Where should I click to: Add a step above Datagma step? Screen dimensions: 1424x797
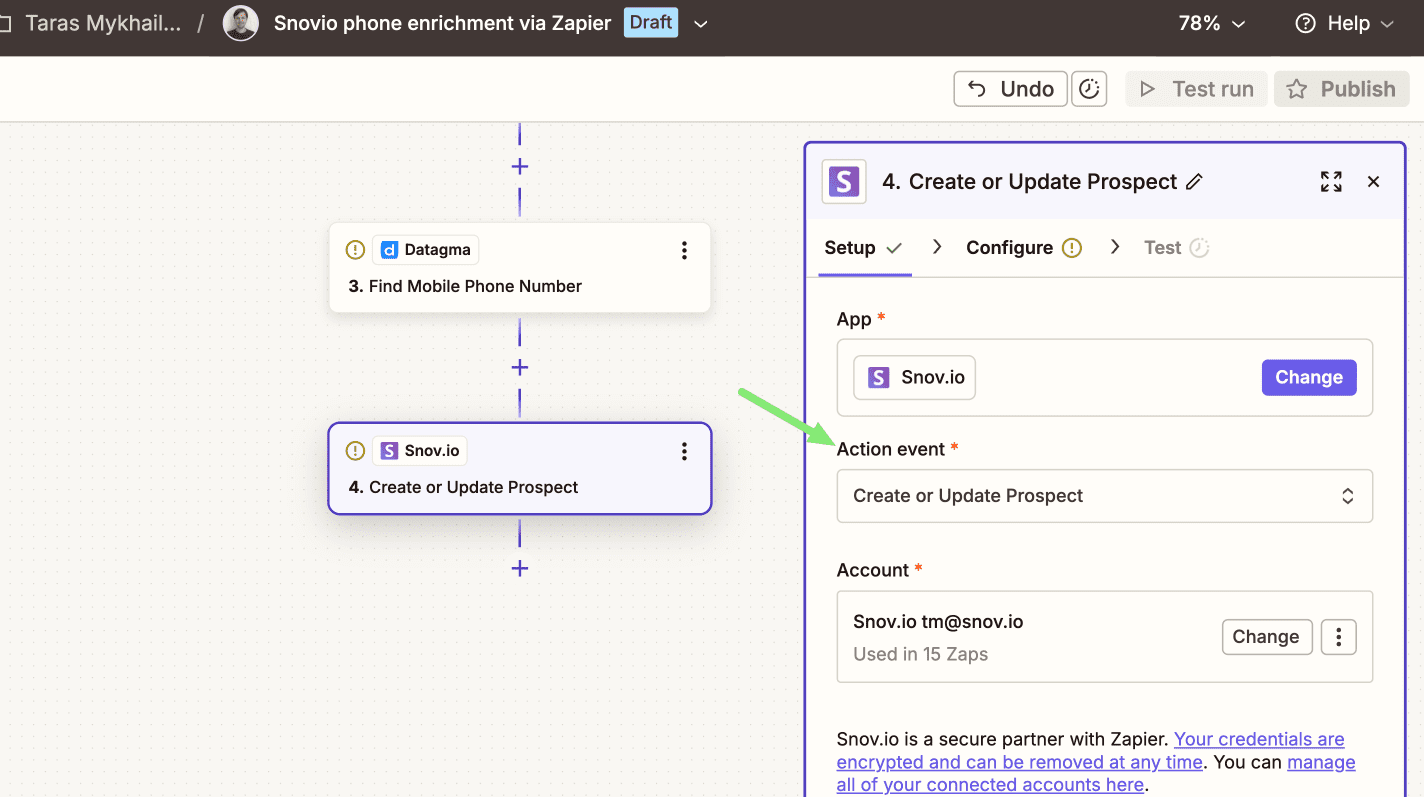tap(520, 167)
